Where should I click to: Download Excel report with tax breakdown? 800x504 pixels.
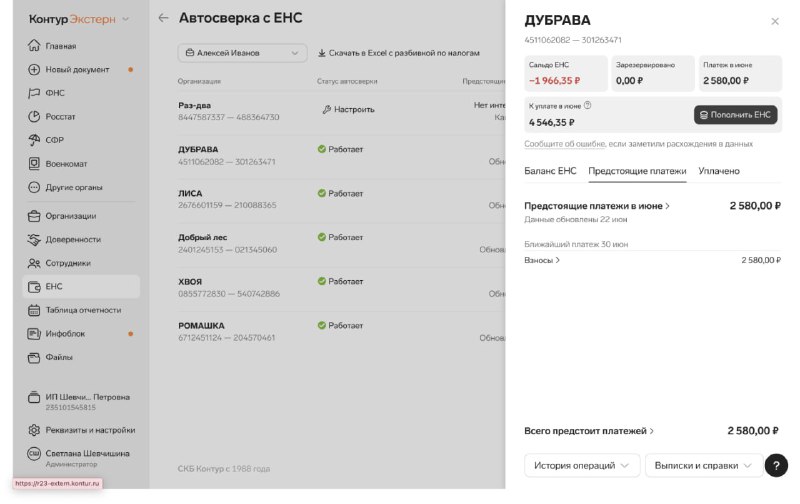pos(398,53)
